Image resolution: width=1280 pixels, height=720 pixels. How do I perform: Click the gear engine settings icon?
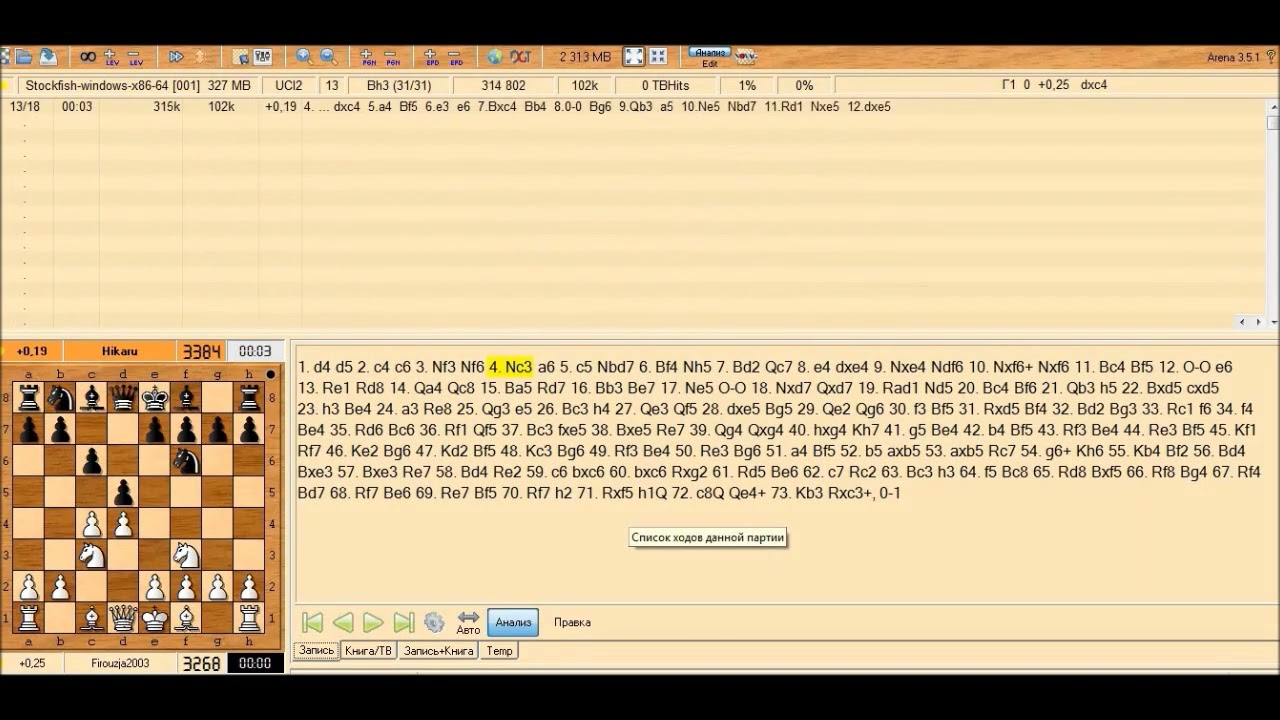pyautogui.click(x=434, y=623)
